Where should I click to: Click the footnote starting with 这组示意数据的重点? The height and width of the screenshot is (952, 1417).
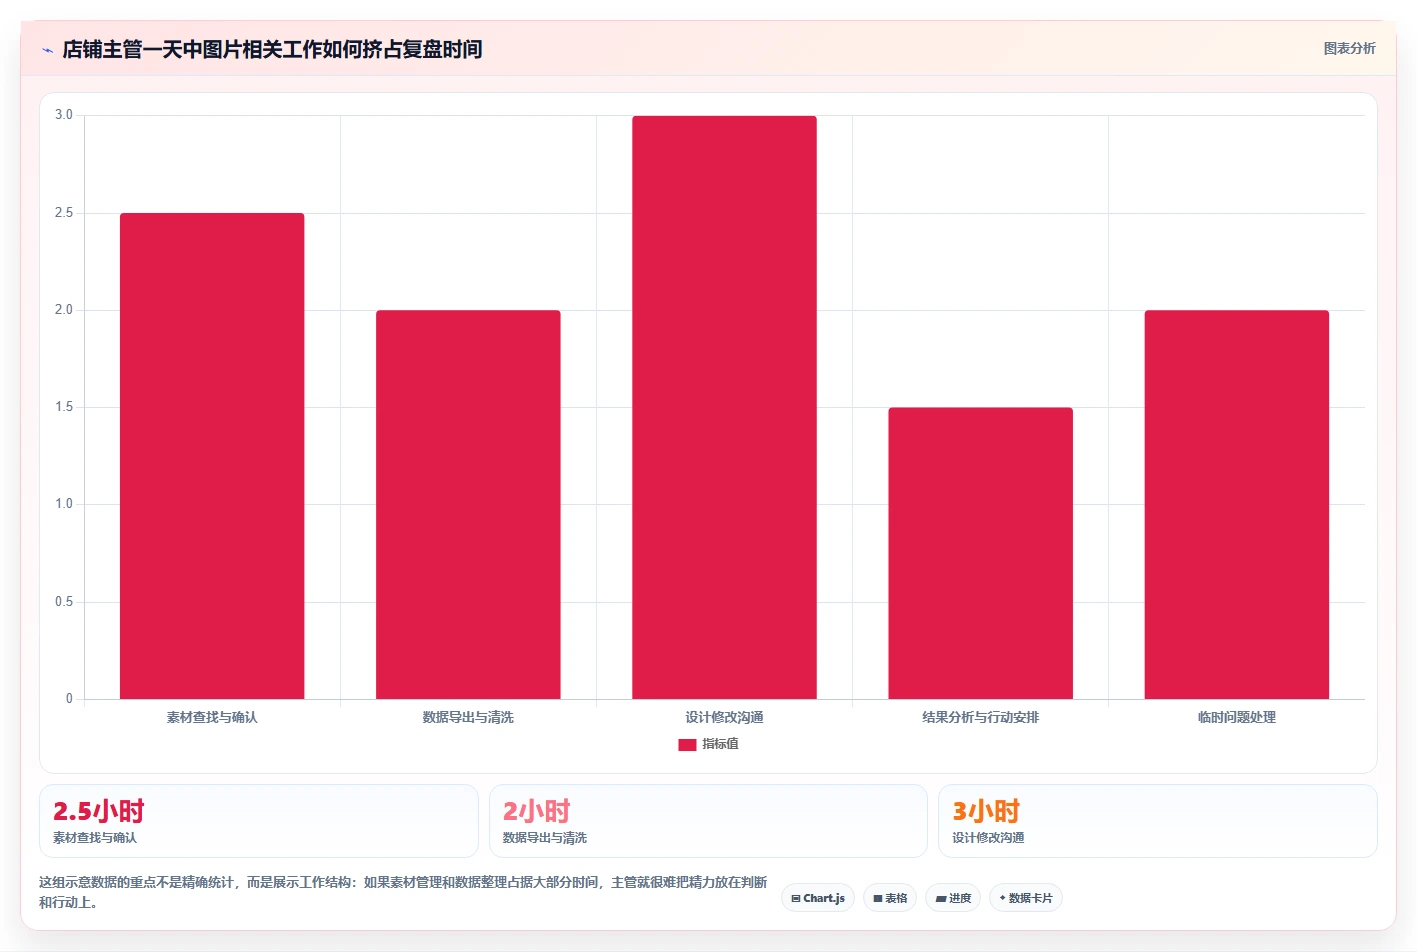403,892
